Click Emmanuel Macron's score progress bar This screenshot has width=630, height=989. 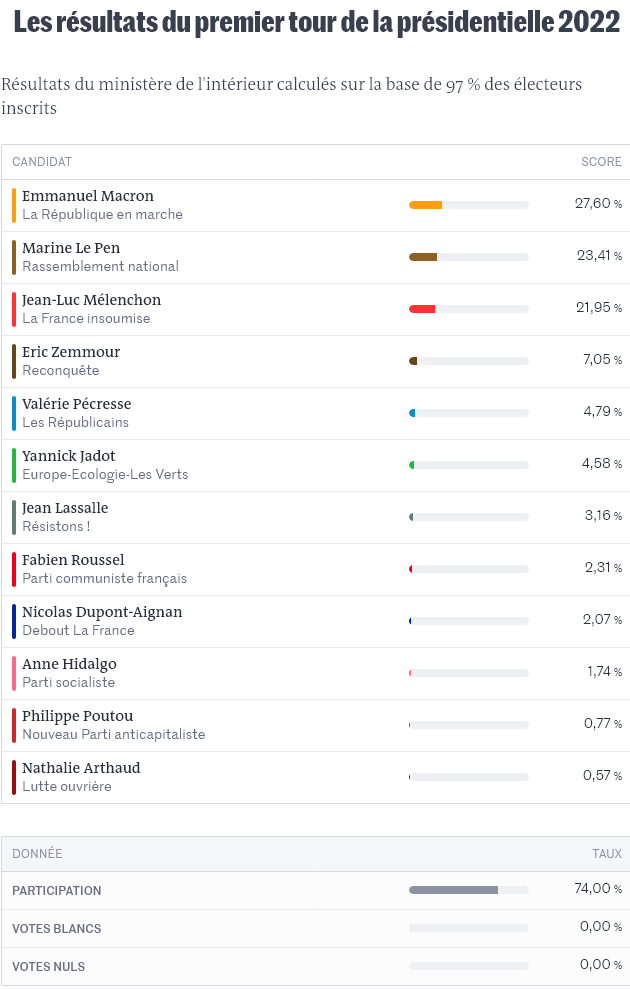click(x=468, y=205)
